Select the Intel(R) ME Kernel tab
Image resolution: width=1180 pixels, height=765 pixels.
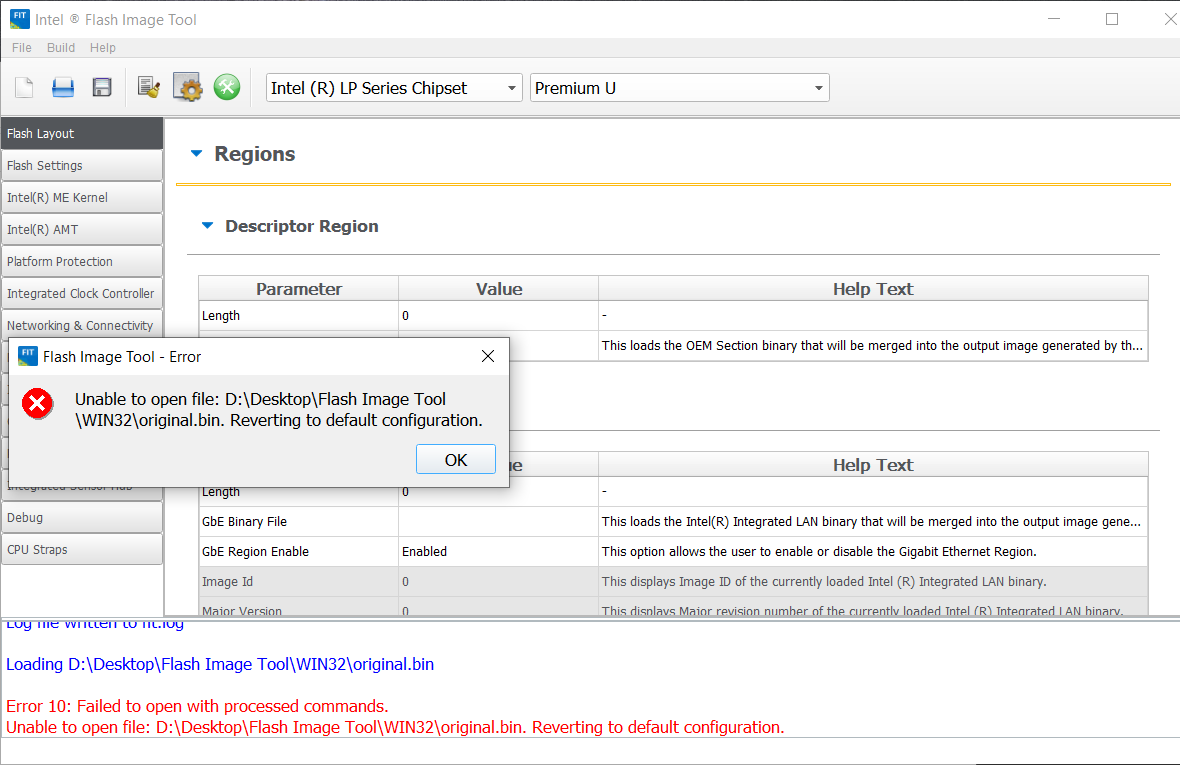(x=81, y=197)
